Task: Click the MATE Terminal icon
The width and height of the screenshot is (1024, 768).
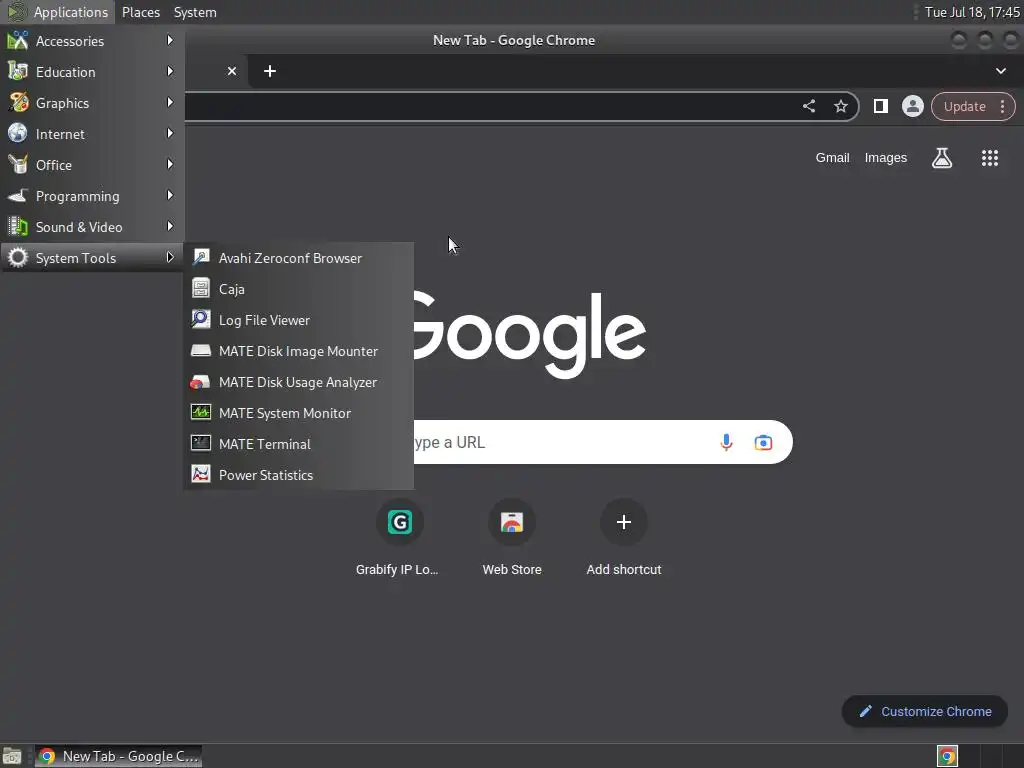Action: [x=200, y=444]
